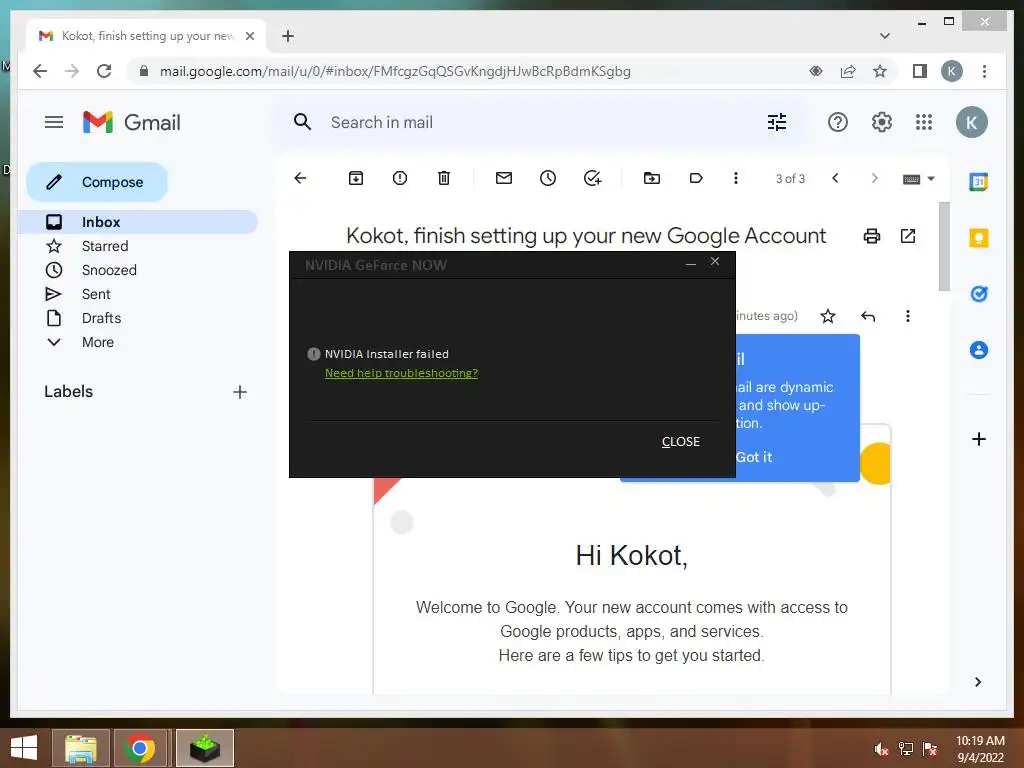Click the muted volume tray icon
The width and height of the screenshot is (1024, 768).
881,749
